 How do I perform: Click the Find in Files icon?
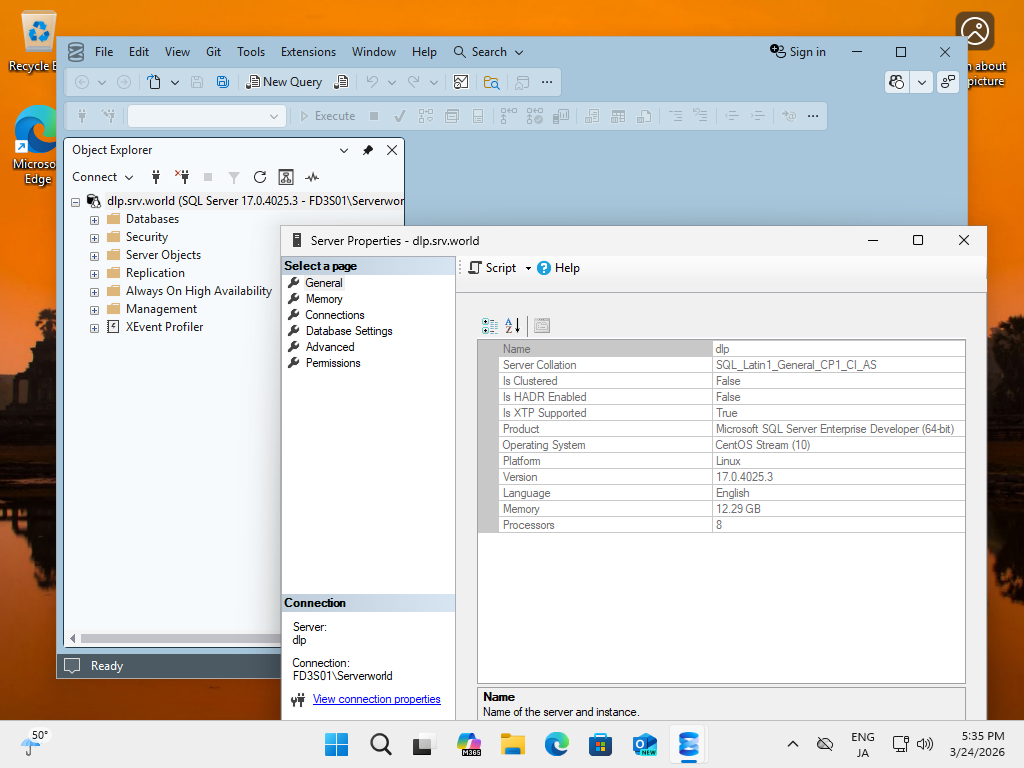(491, 82)
